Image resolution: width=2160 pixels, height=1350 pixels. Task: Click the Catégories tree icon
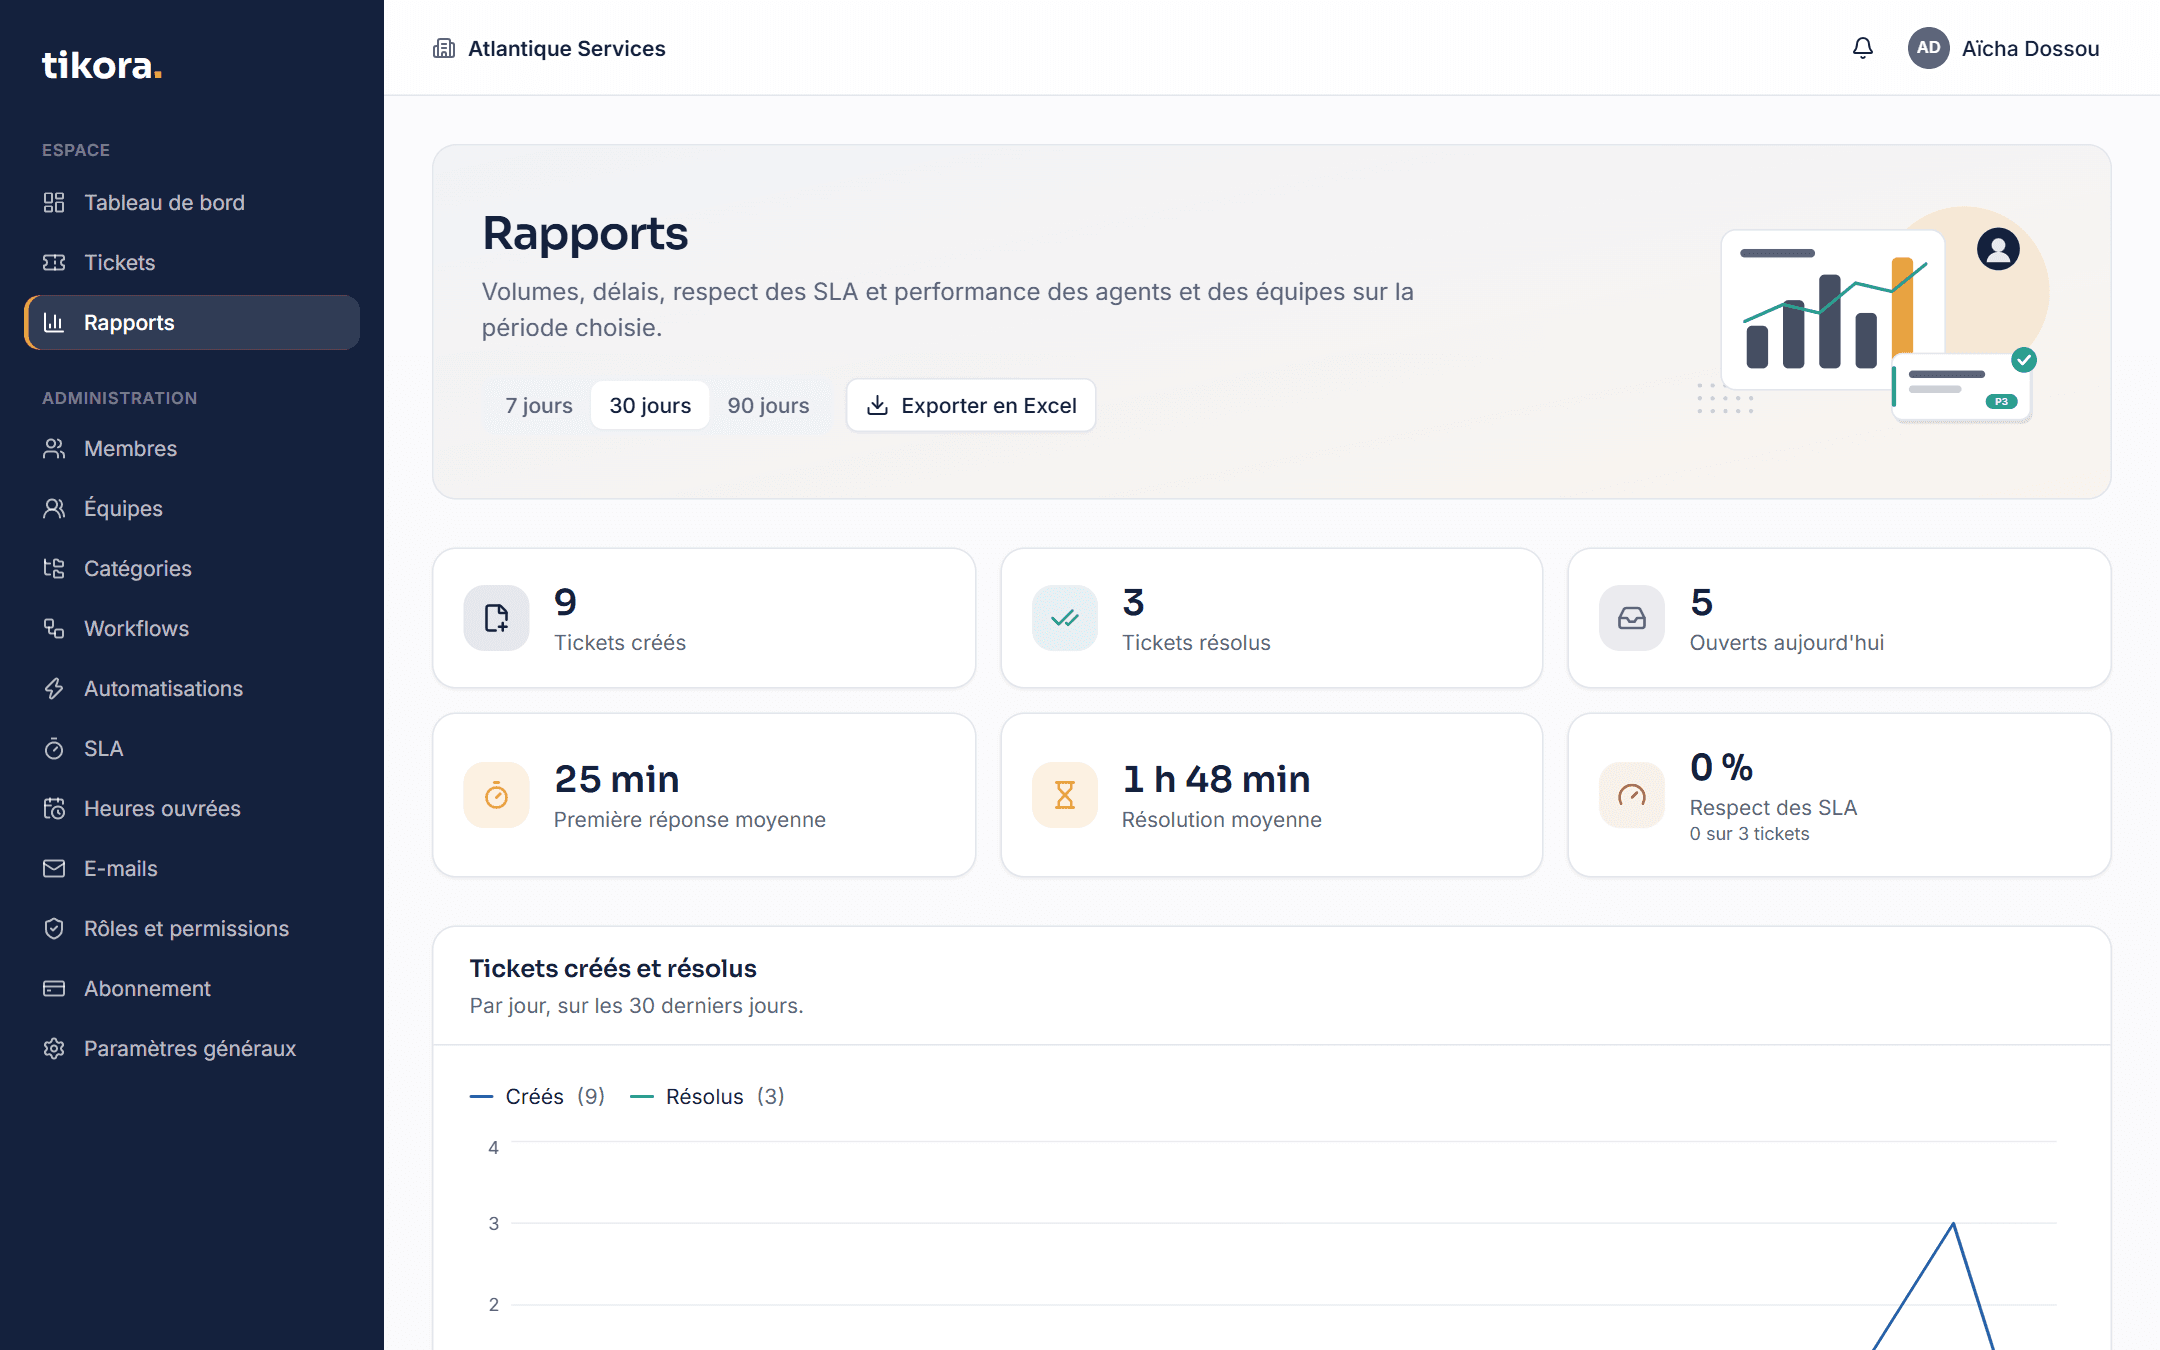tap(54, 569)
